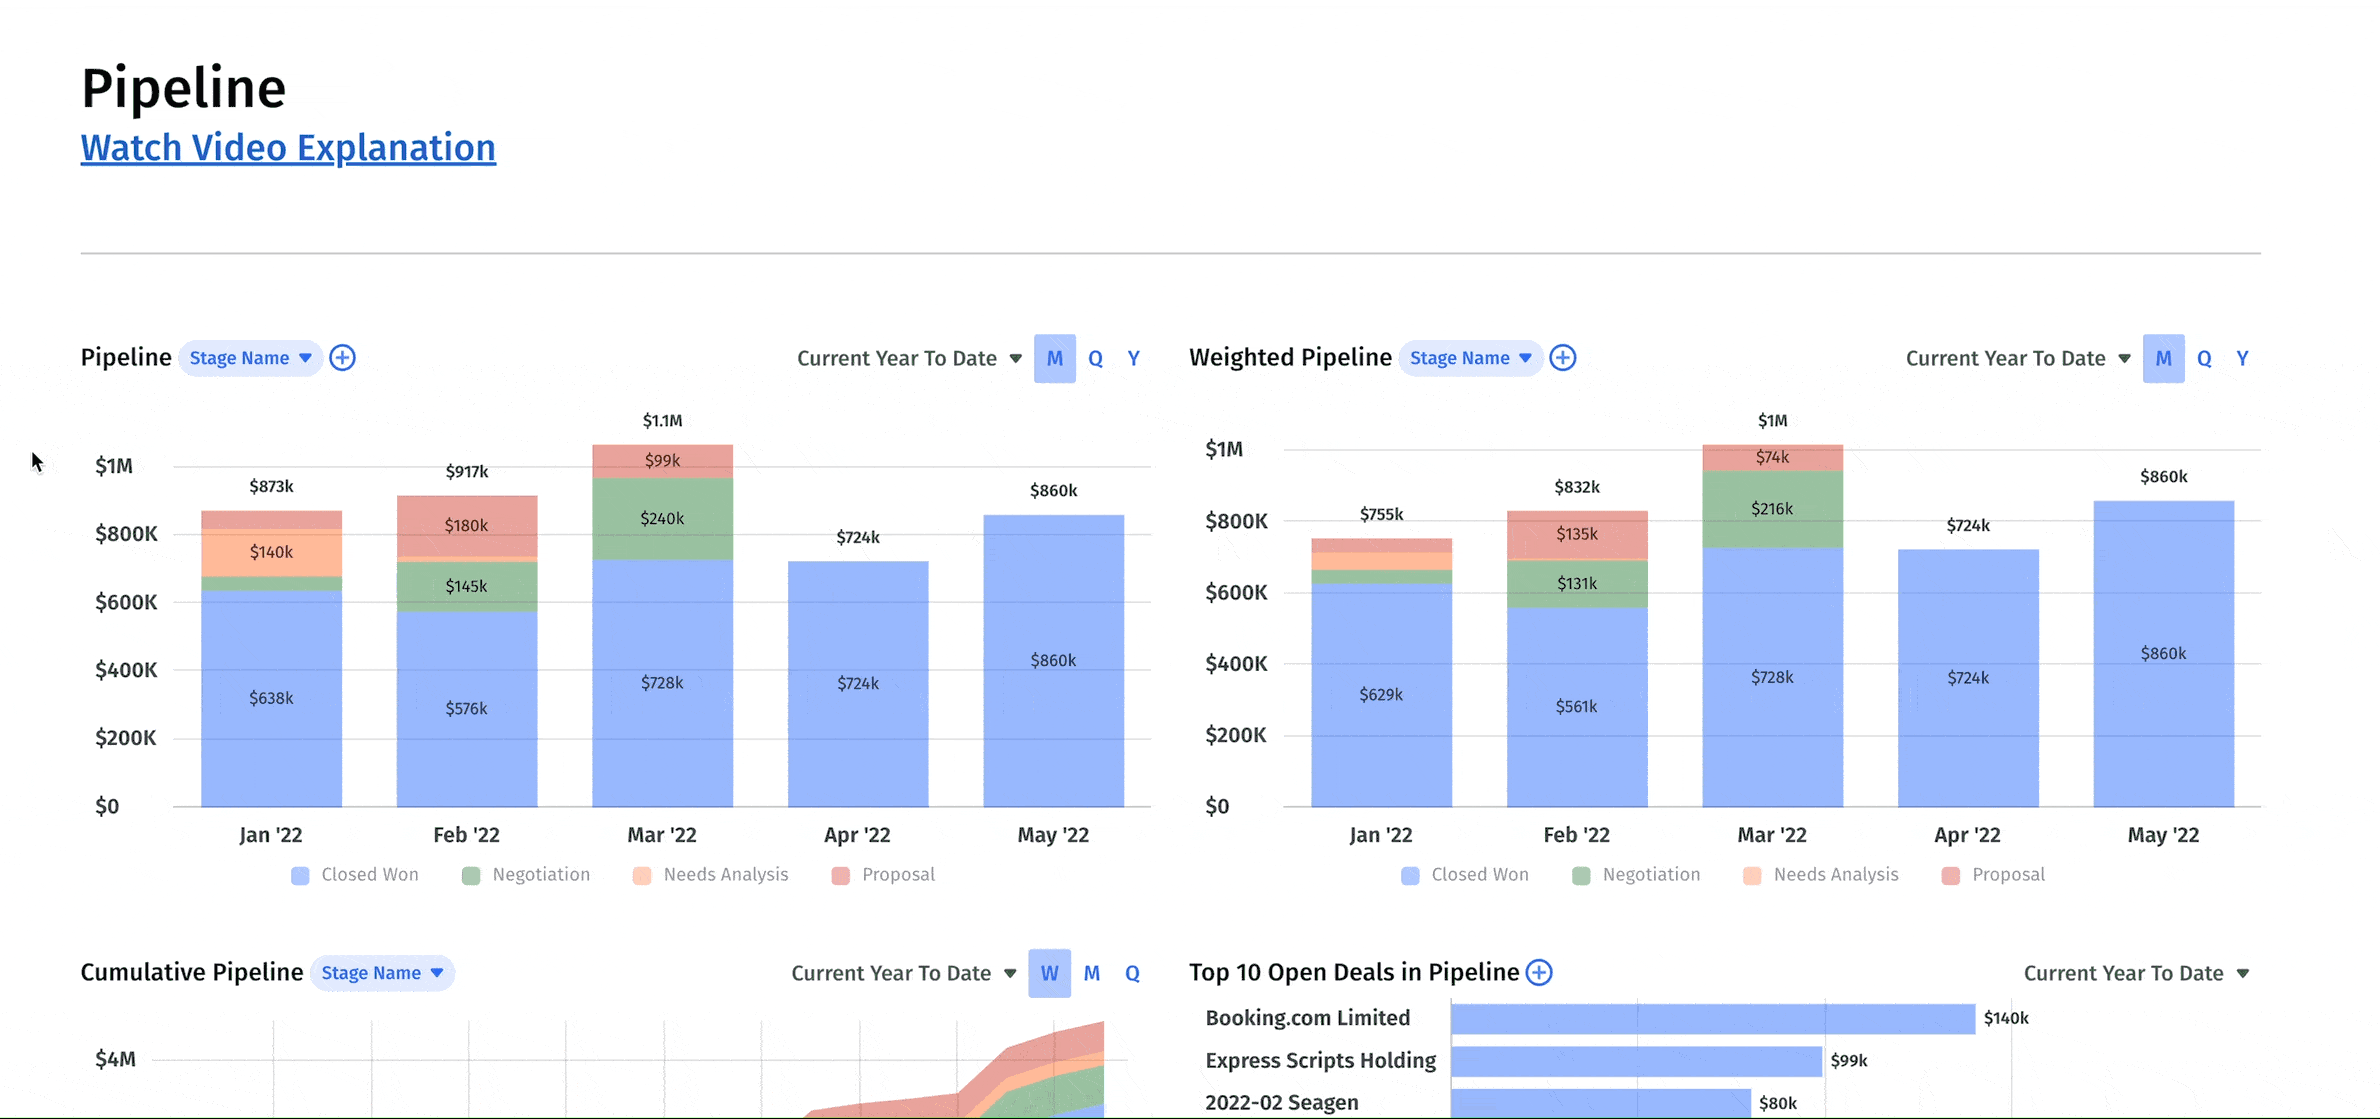The width and height of the screenshot is (2380, 1119).
Task: Expand Cumulative Pipeline Current Year To Date selector
Action: [x=904, y=973]
